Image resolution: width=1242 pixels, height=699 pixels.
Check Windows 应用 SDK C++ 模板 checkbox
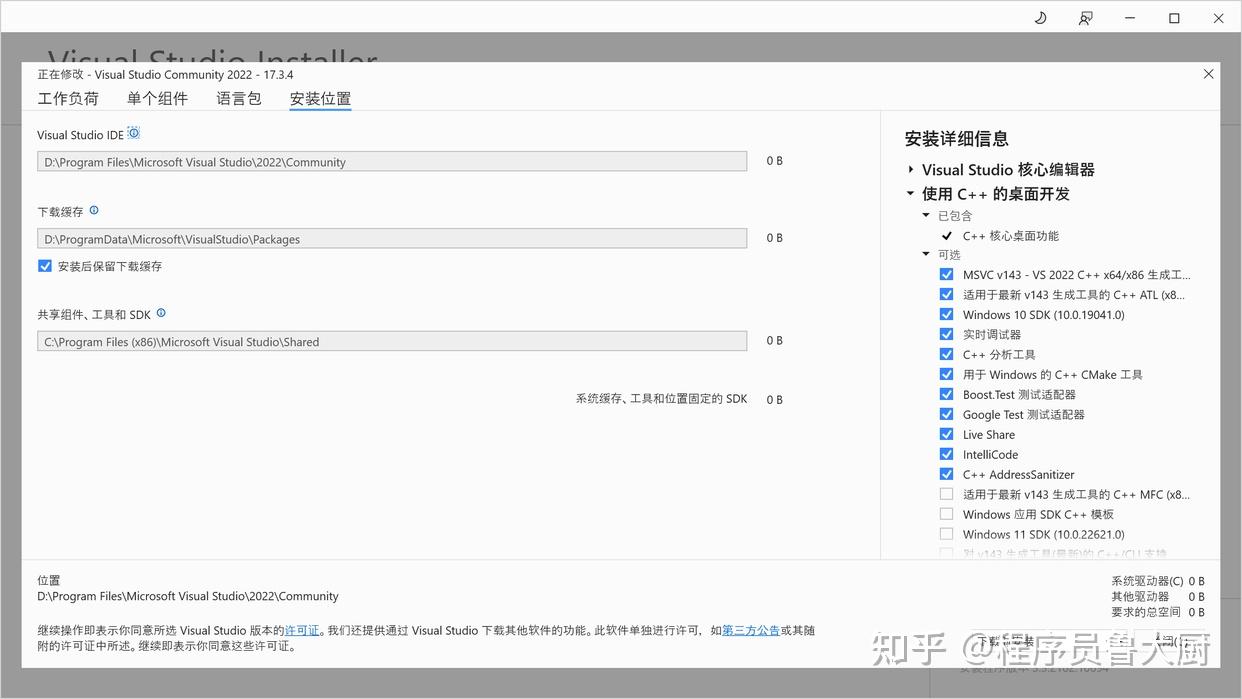(x=946, y=514)
